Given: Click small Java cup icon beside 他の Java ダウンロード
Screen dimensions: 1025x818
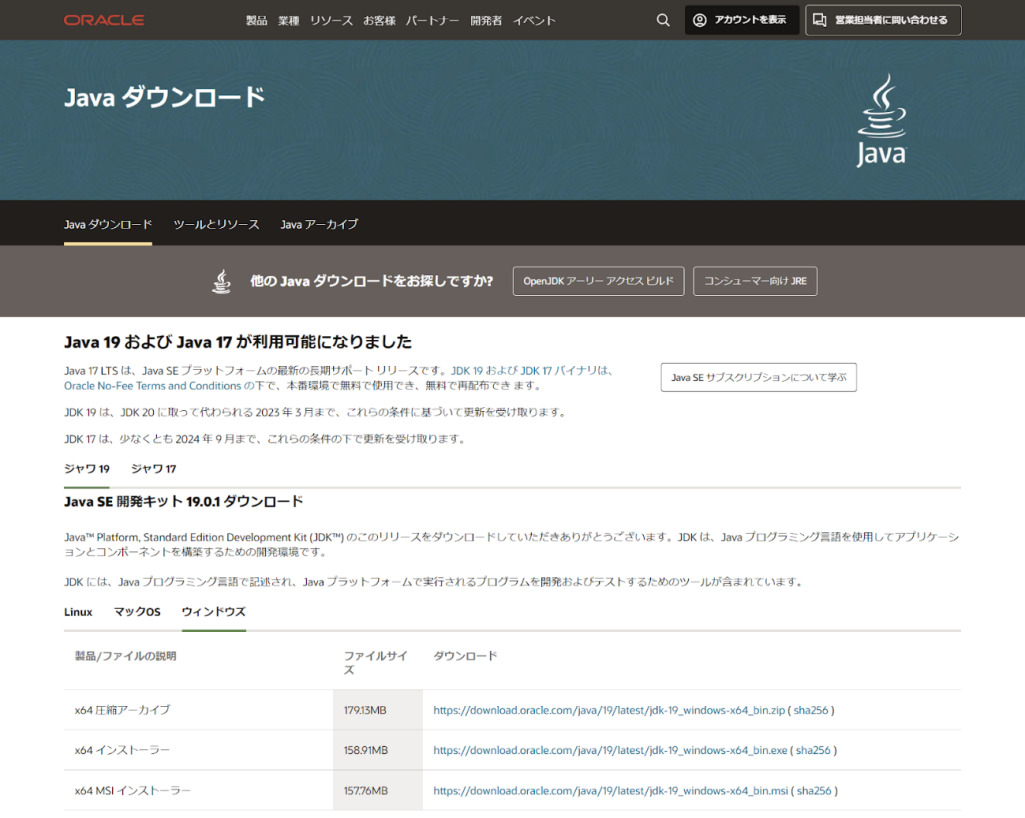Looking at the screenshot, I should coord(222,281).
